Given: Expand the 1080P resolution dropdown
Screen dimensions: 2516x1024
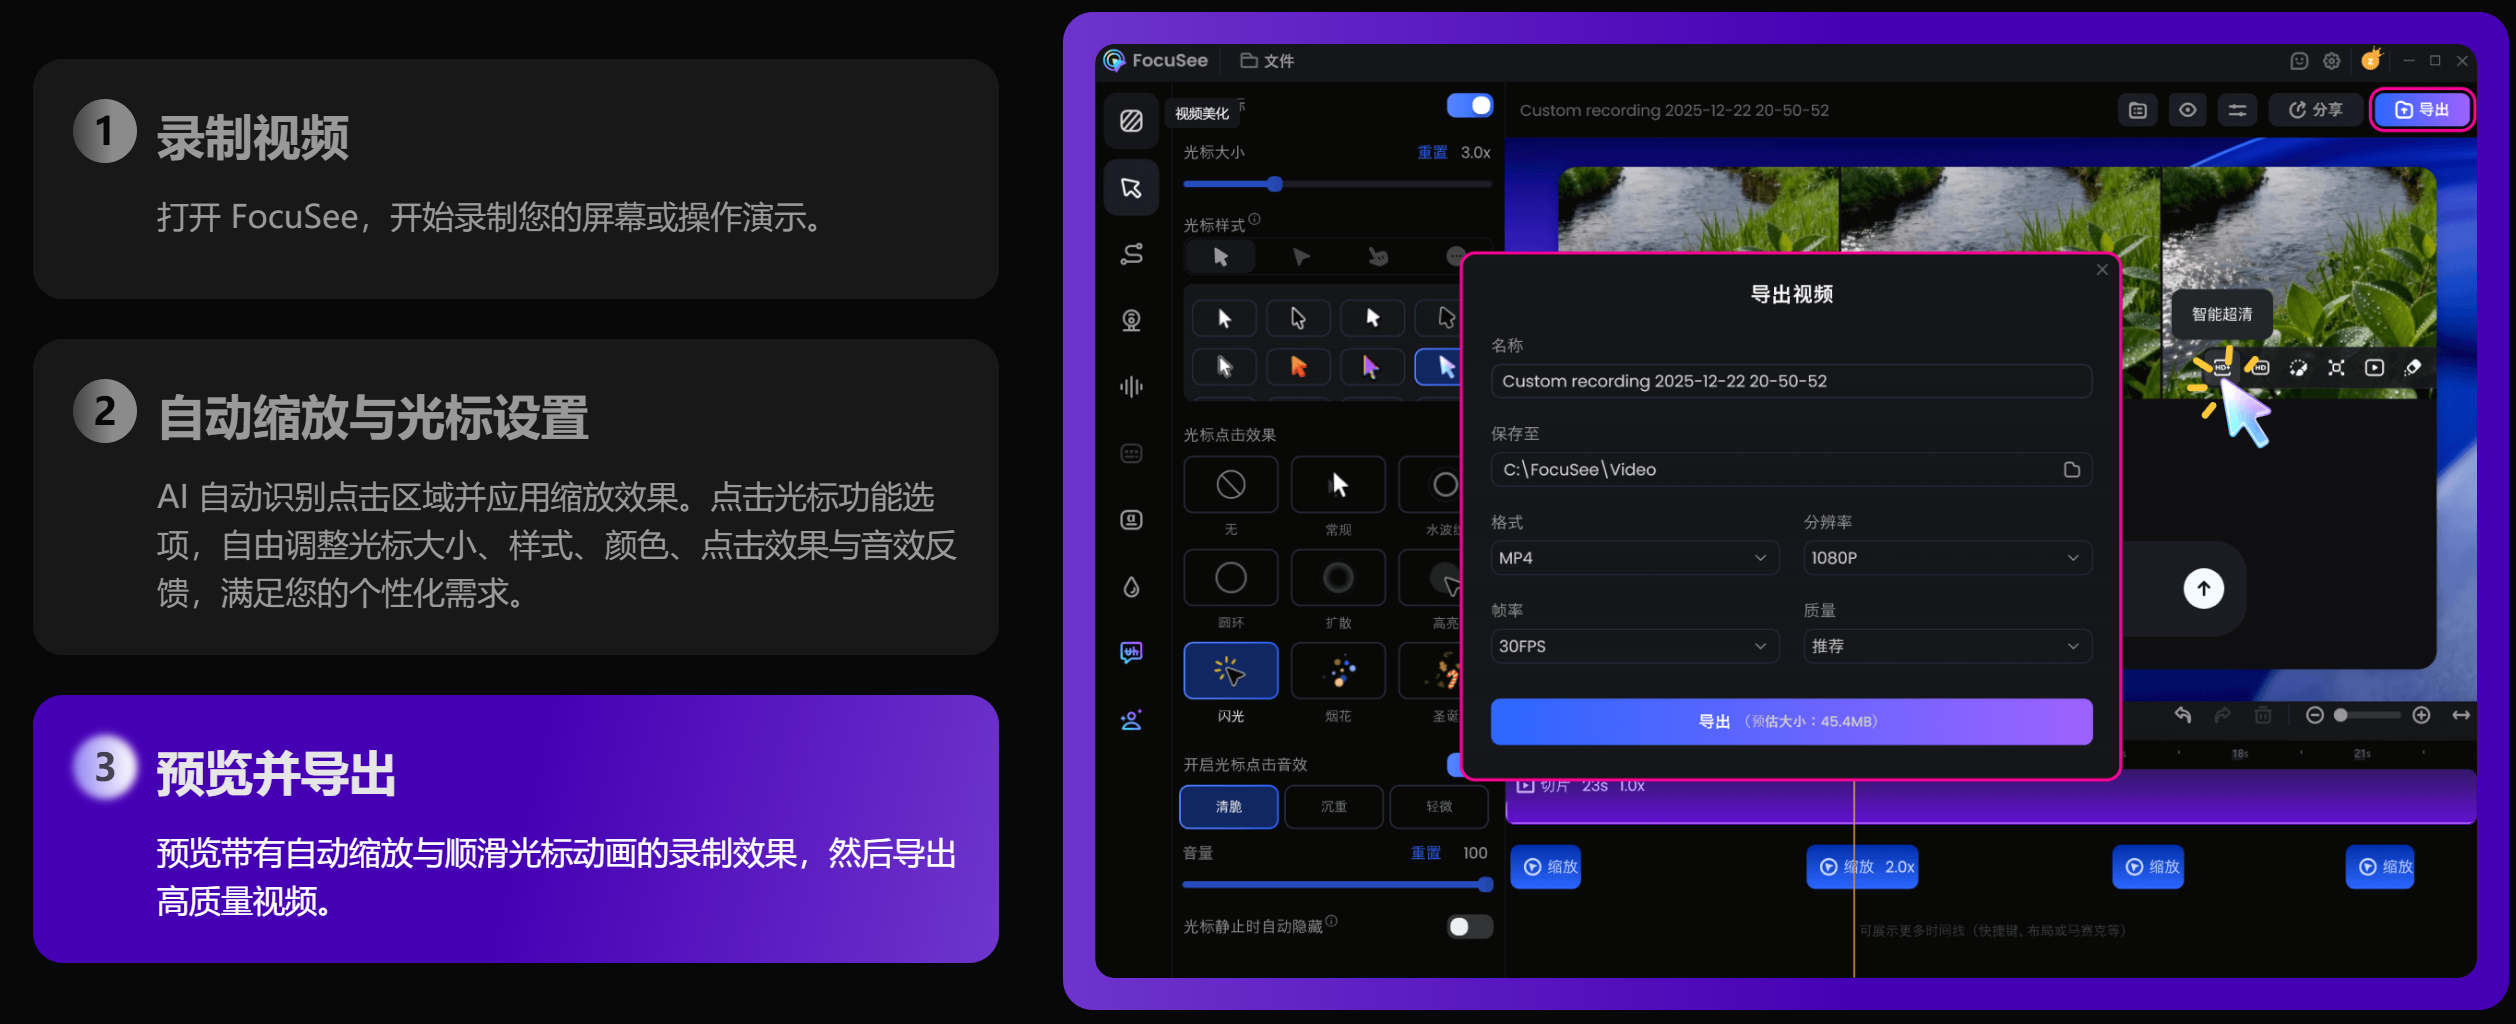Looking at the screenshot, I should click(x=1945, y=558).
